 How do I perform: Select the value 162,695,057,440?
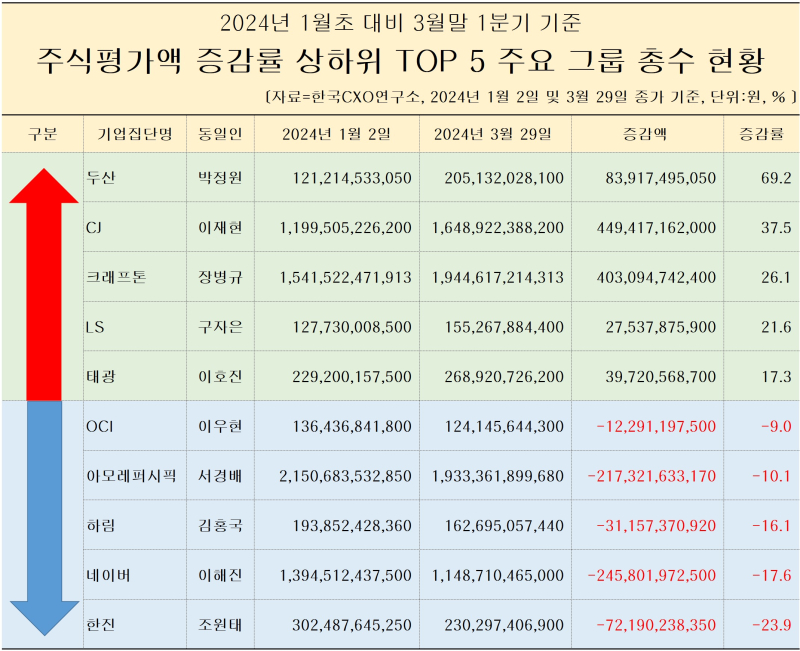pos(504,526)
